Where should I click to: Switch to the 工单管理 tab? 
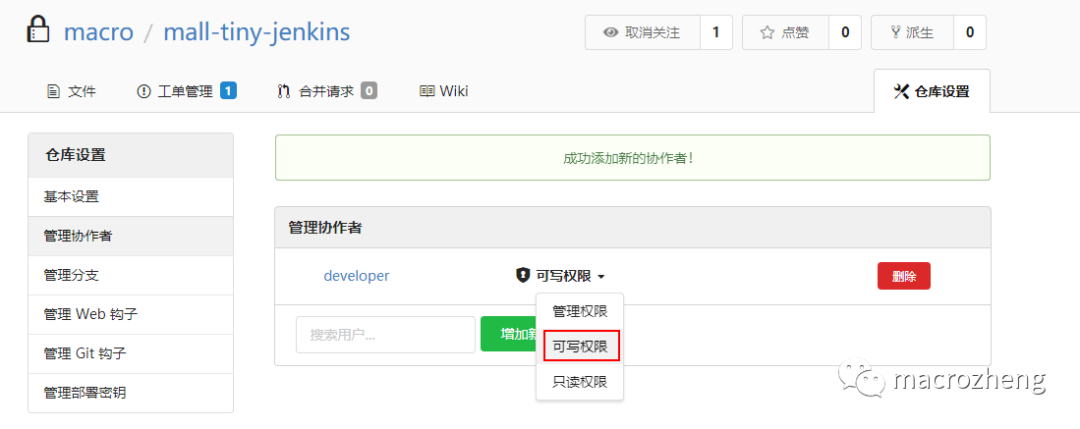[187, 91]
